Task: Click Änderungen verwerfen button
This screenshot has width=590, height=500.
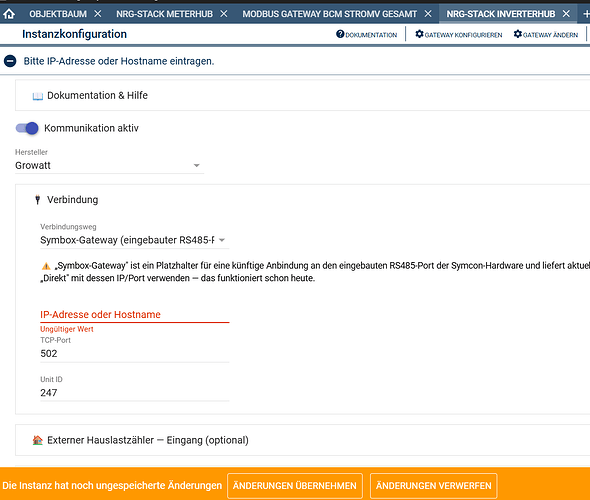Action: [433, 486]
